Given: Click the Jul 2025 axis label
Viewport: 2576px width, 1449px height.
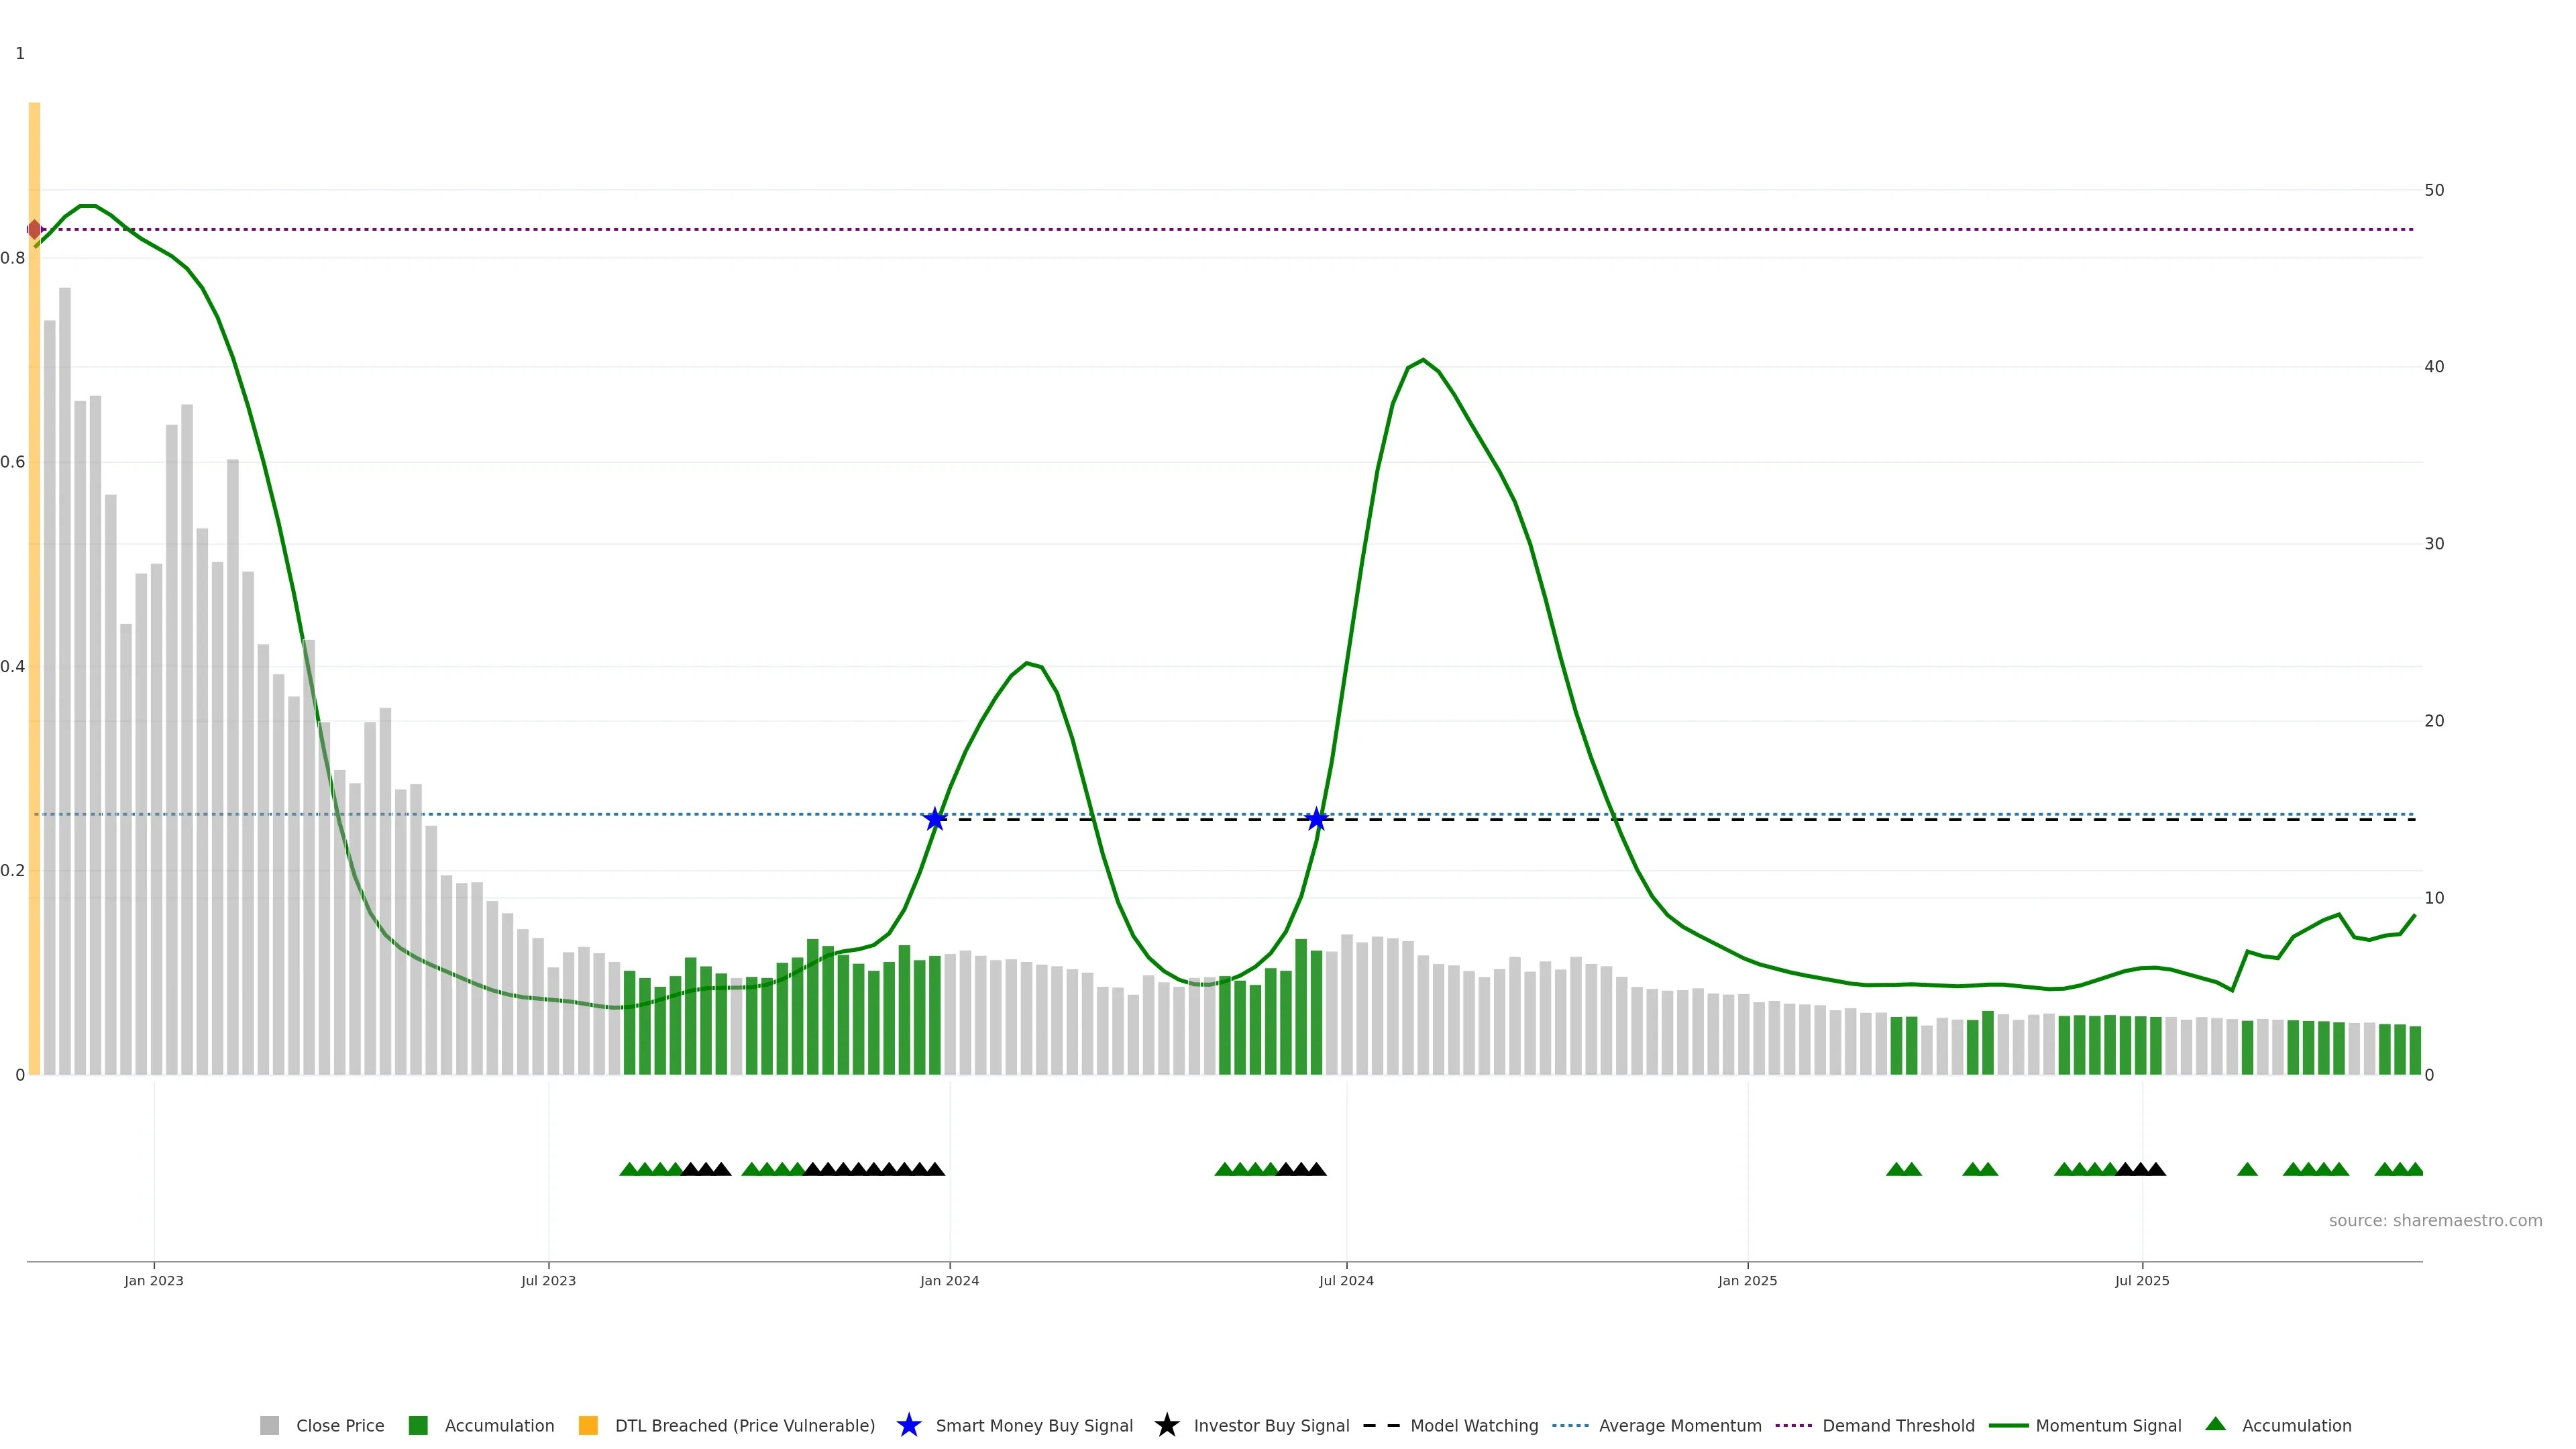Looking at the screenshot, I should [2141, 1280].
